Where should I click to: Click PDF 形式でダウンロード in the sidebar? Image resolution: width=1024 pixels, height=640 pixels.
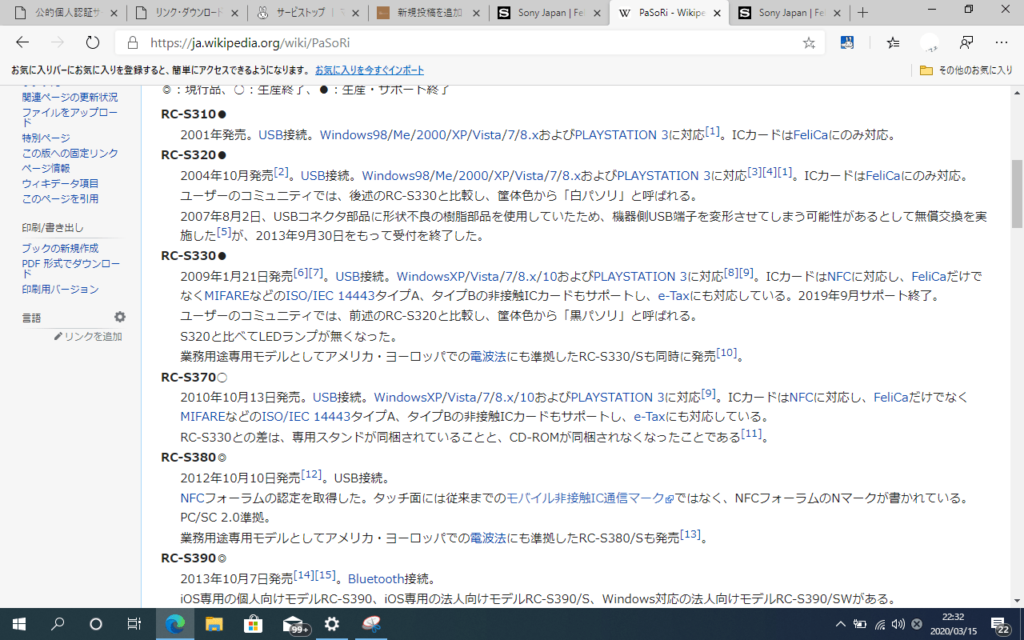[71, 268]
